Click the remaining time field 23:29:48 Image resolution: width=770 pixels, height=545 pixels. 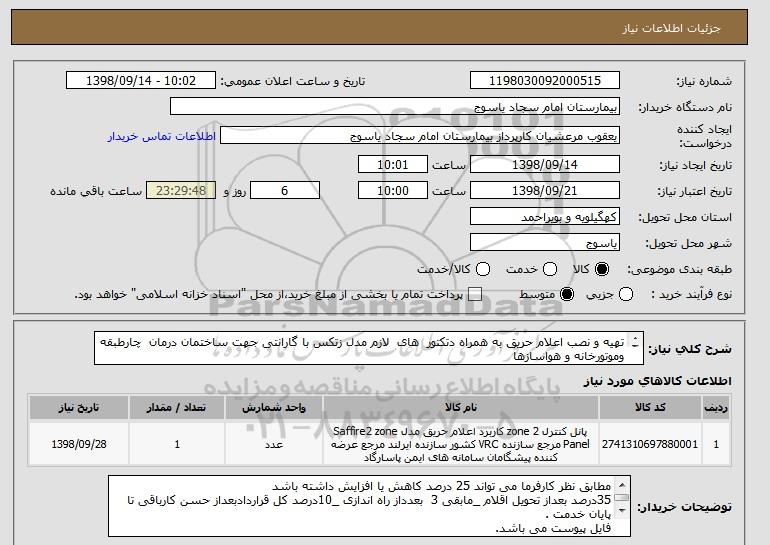point(181,191)
